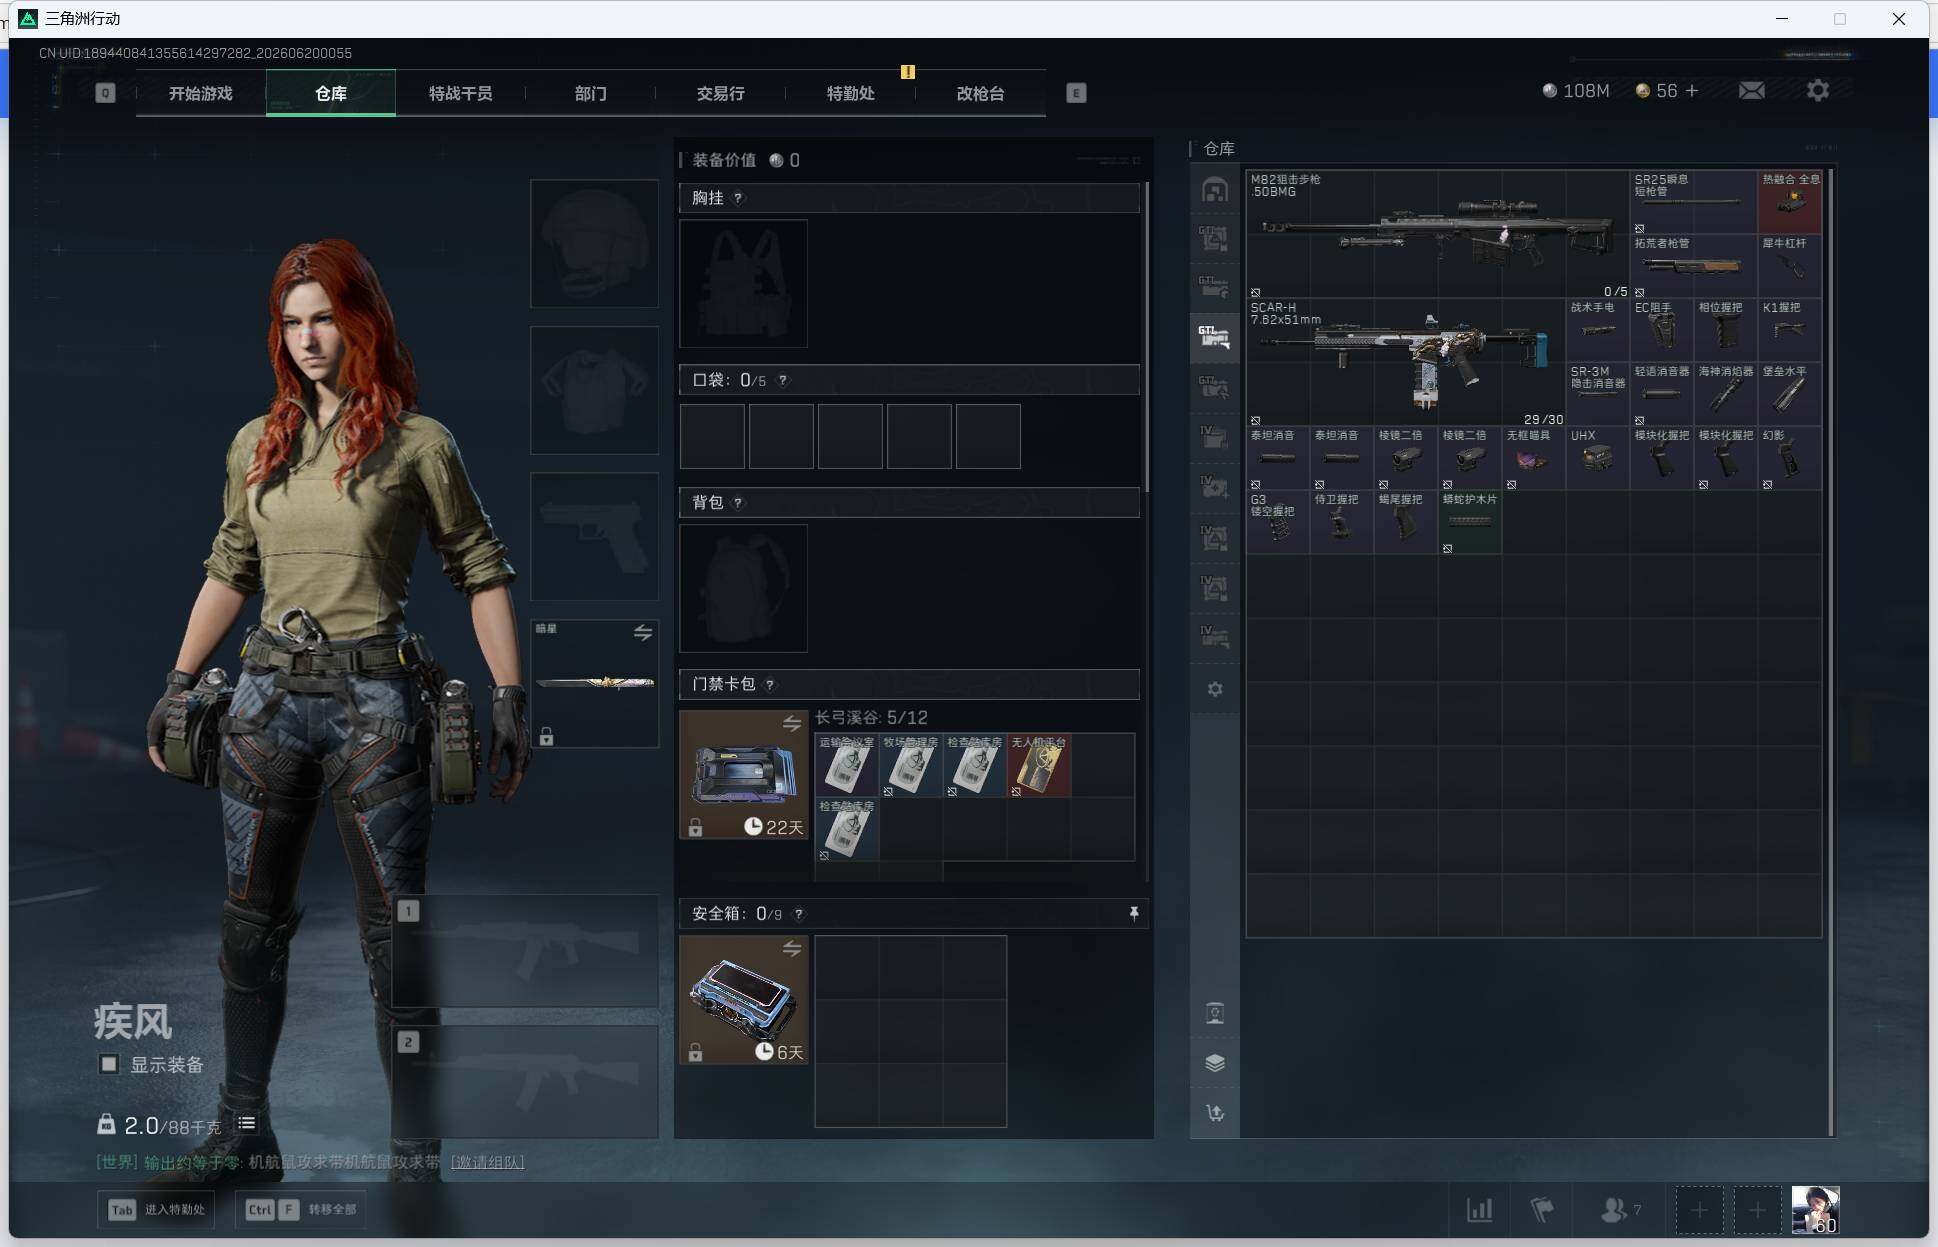Select the SCAR-H rifle in the warehouse
This screenshot has height=1247, width=1938.
coord(1406,362)
